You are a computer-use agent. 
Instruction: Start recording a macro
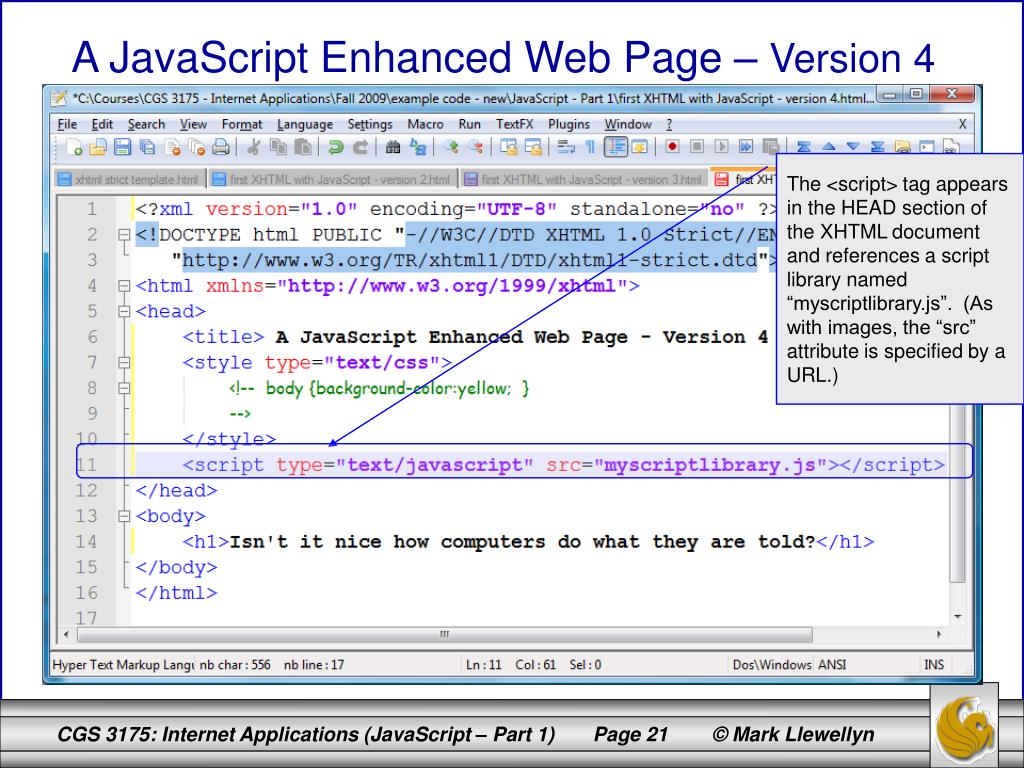[672, 147]
